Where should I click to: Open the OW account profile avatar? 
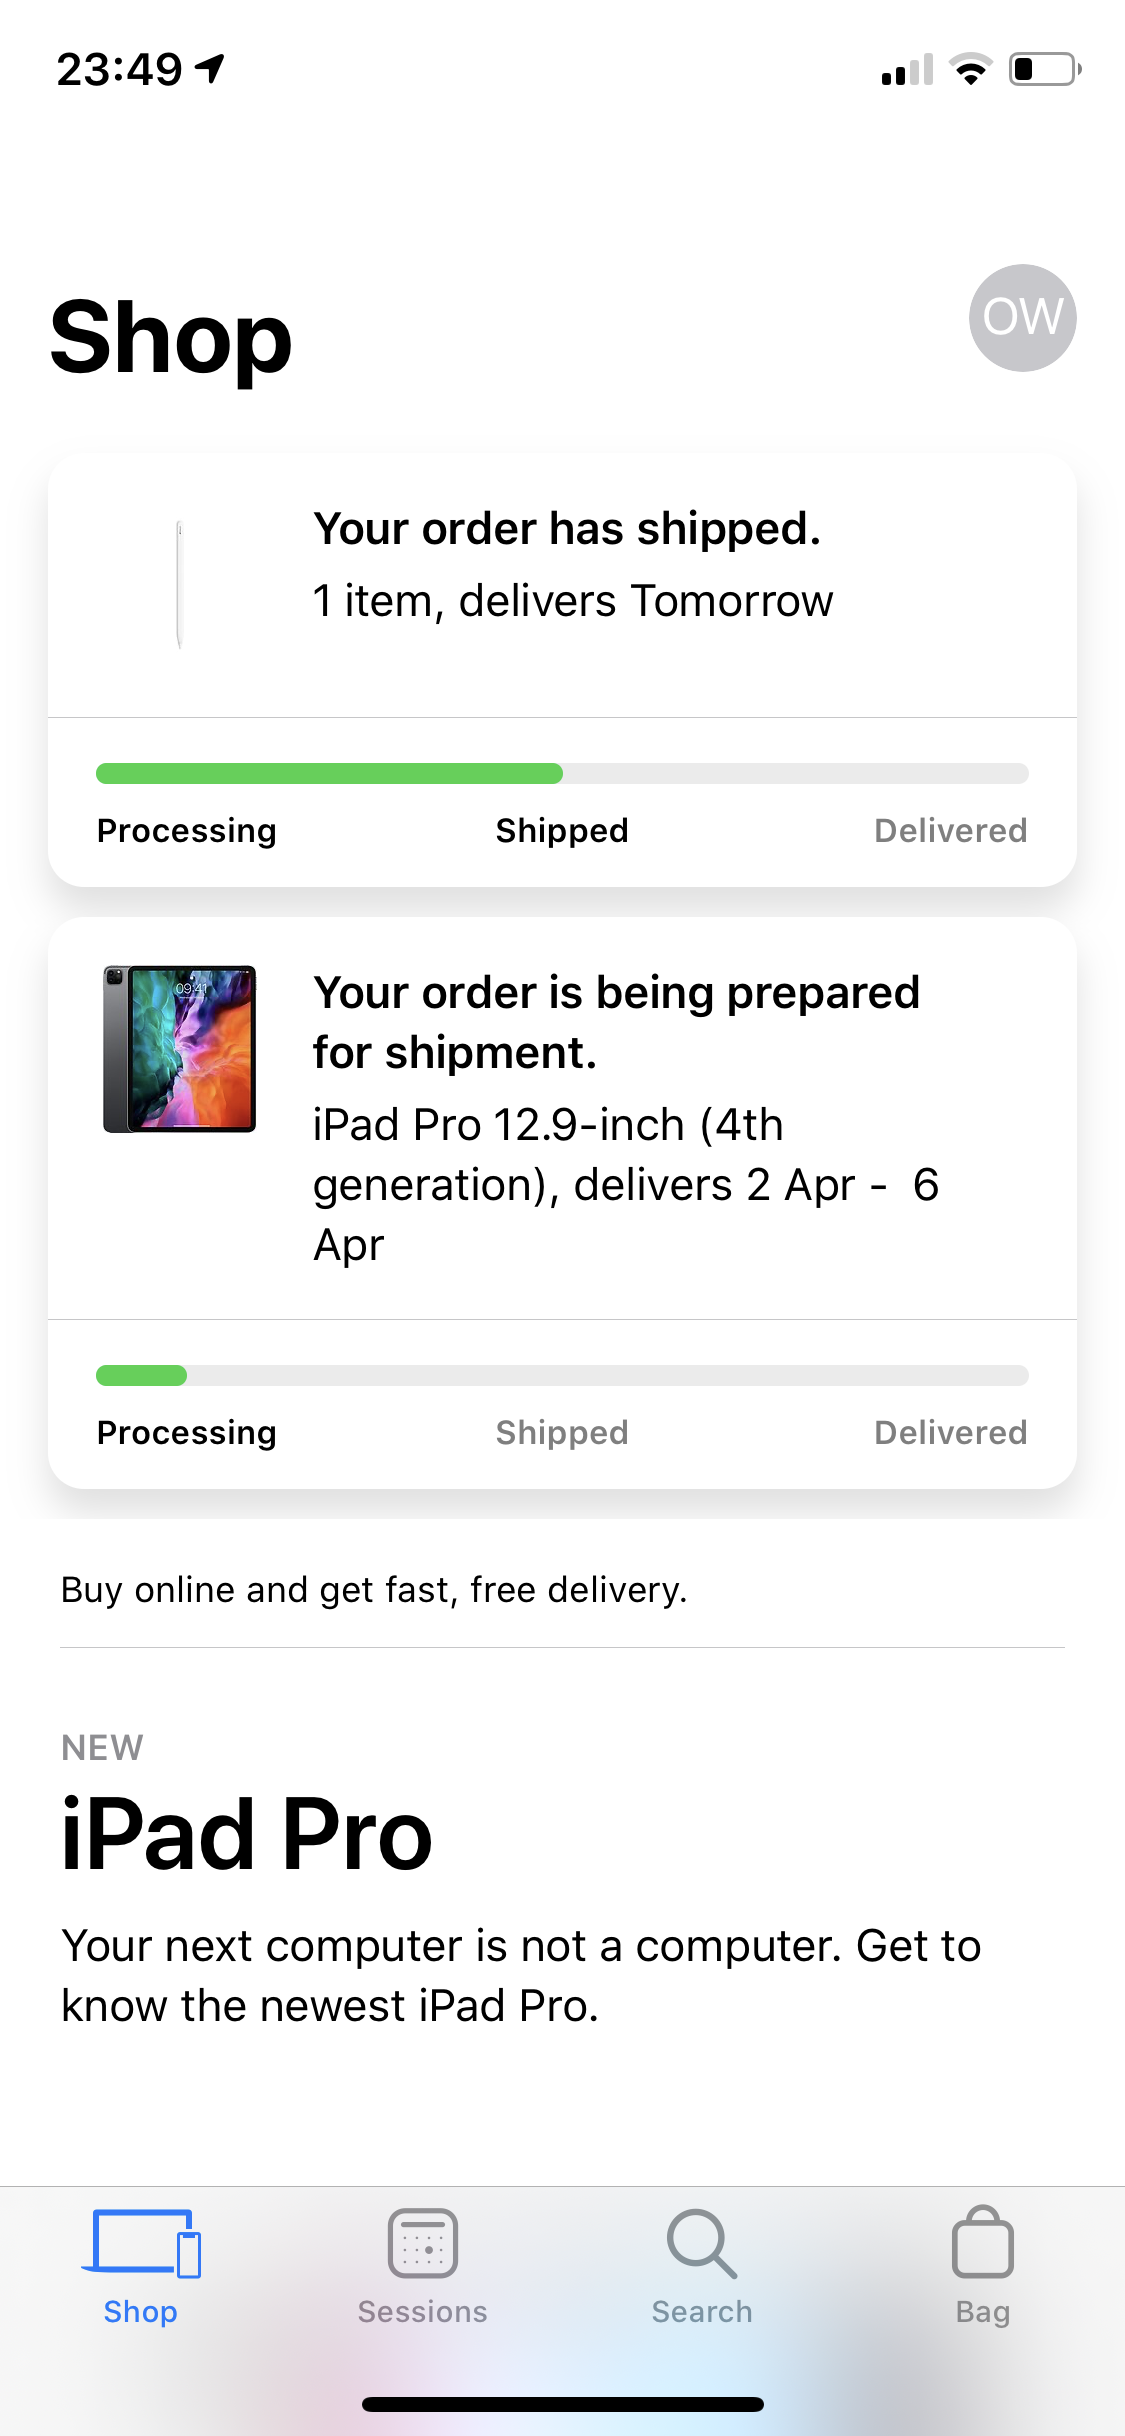[x=1022, y=318]
